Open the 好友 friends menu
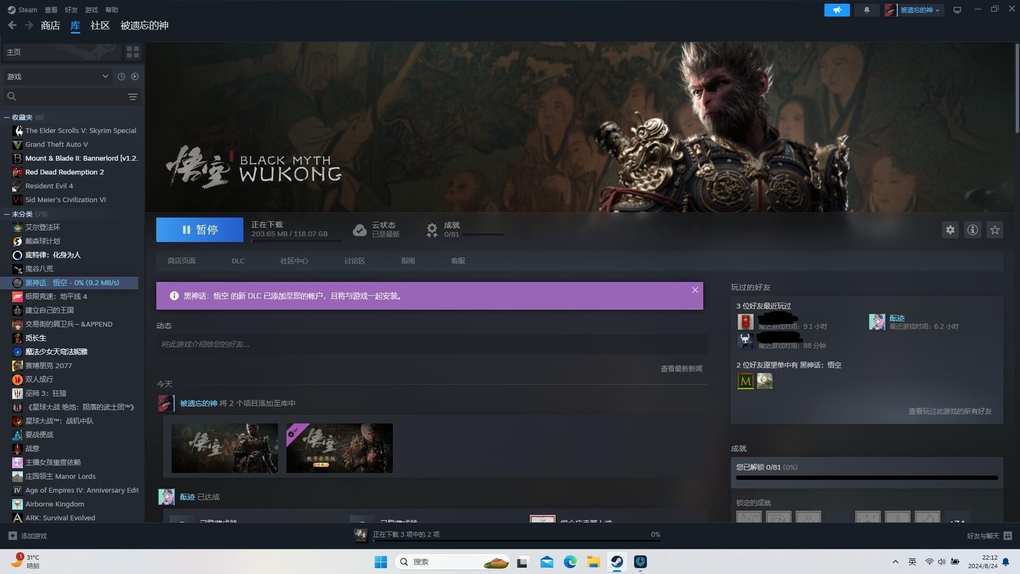The width and height of the screenshot is (1020, 574). [x=72, y=10]
